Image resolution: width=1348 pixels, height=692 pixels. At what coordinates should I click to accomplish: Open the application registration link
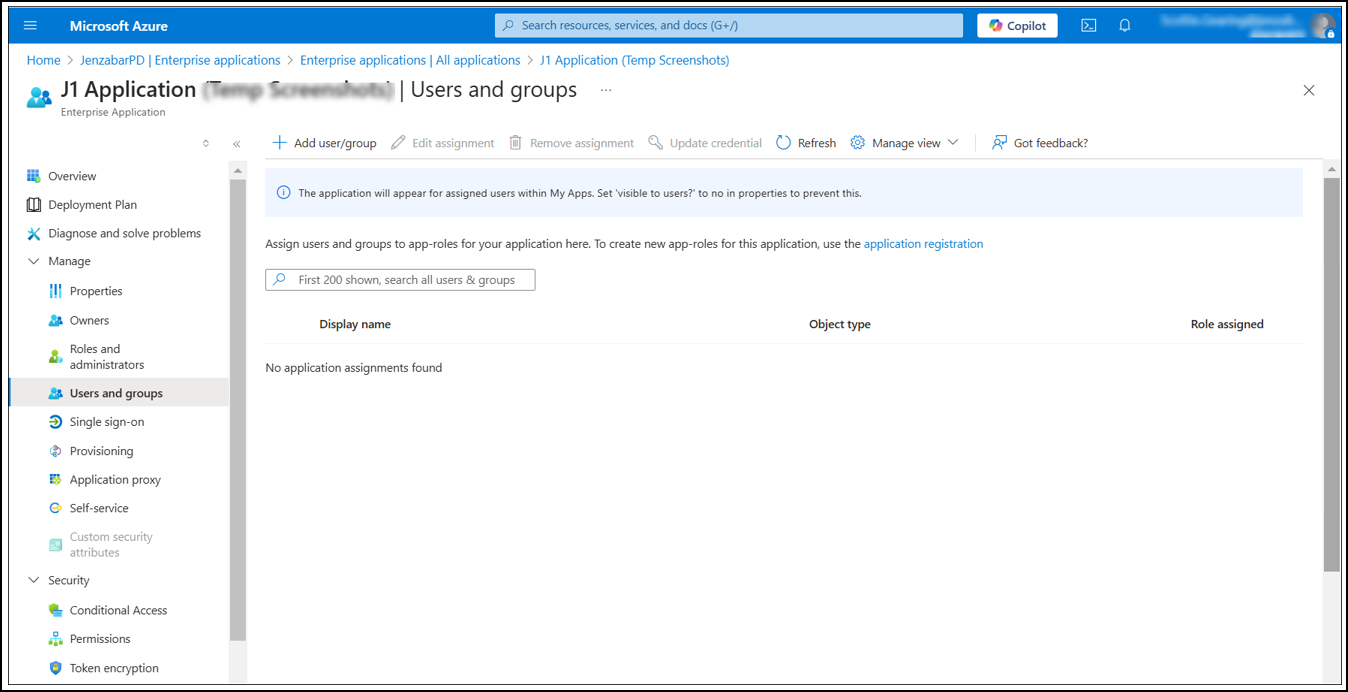923,244
